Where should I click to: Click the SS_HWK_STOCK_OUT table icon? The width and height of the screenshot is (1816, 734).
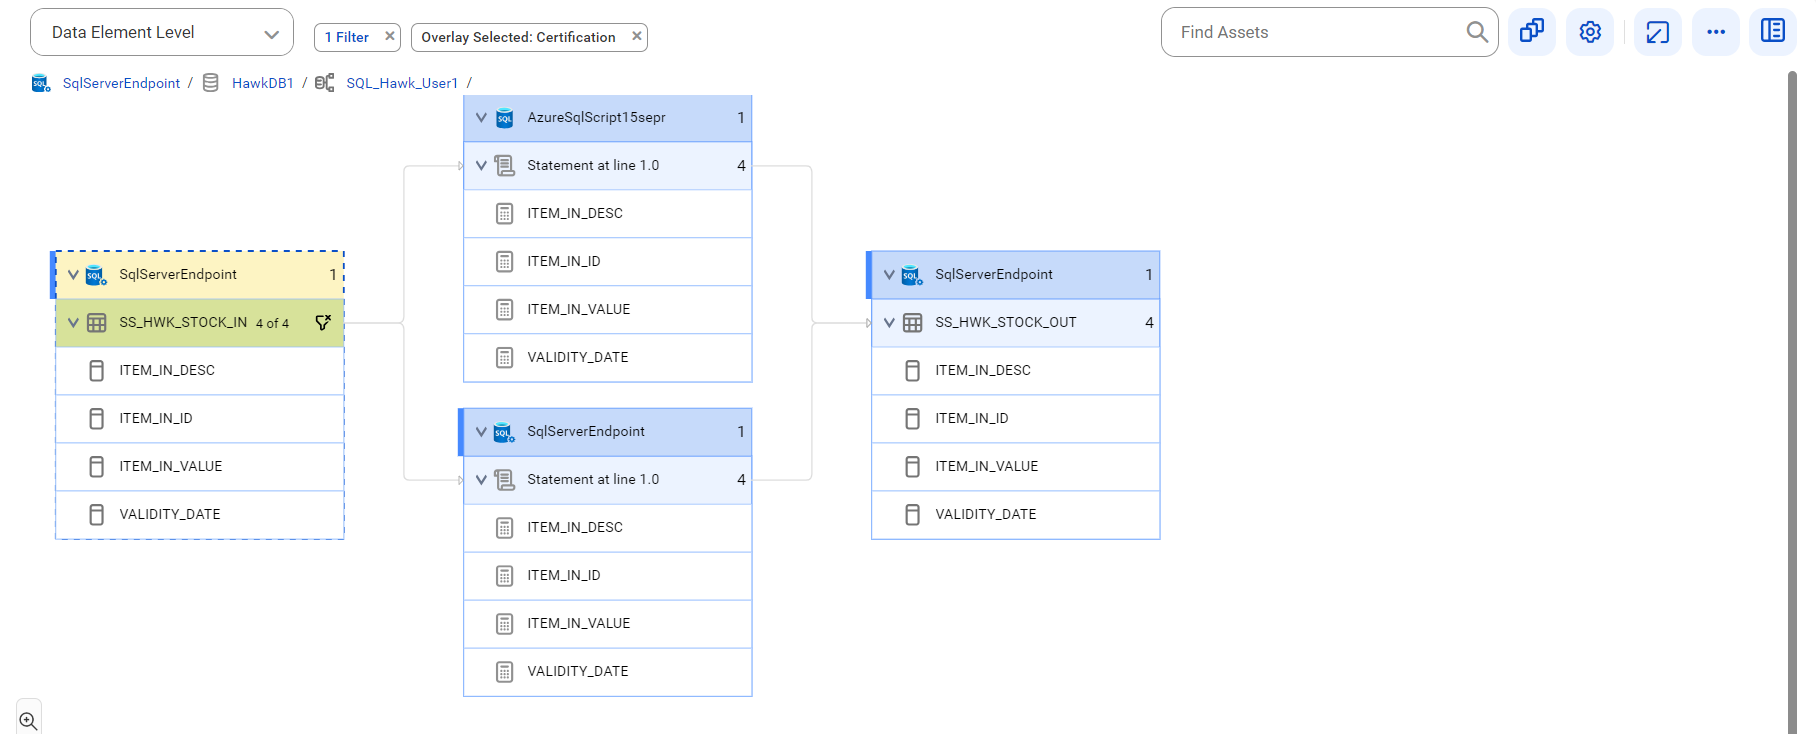point(913,323)
